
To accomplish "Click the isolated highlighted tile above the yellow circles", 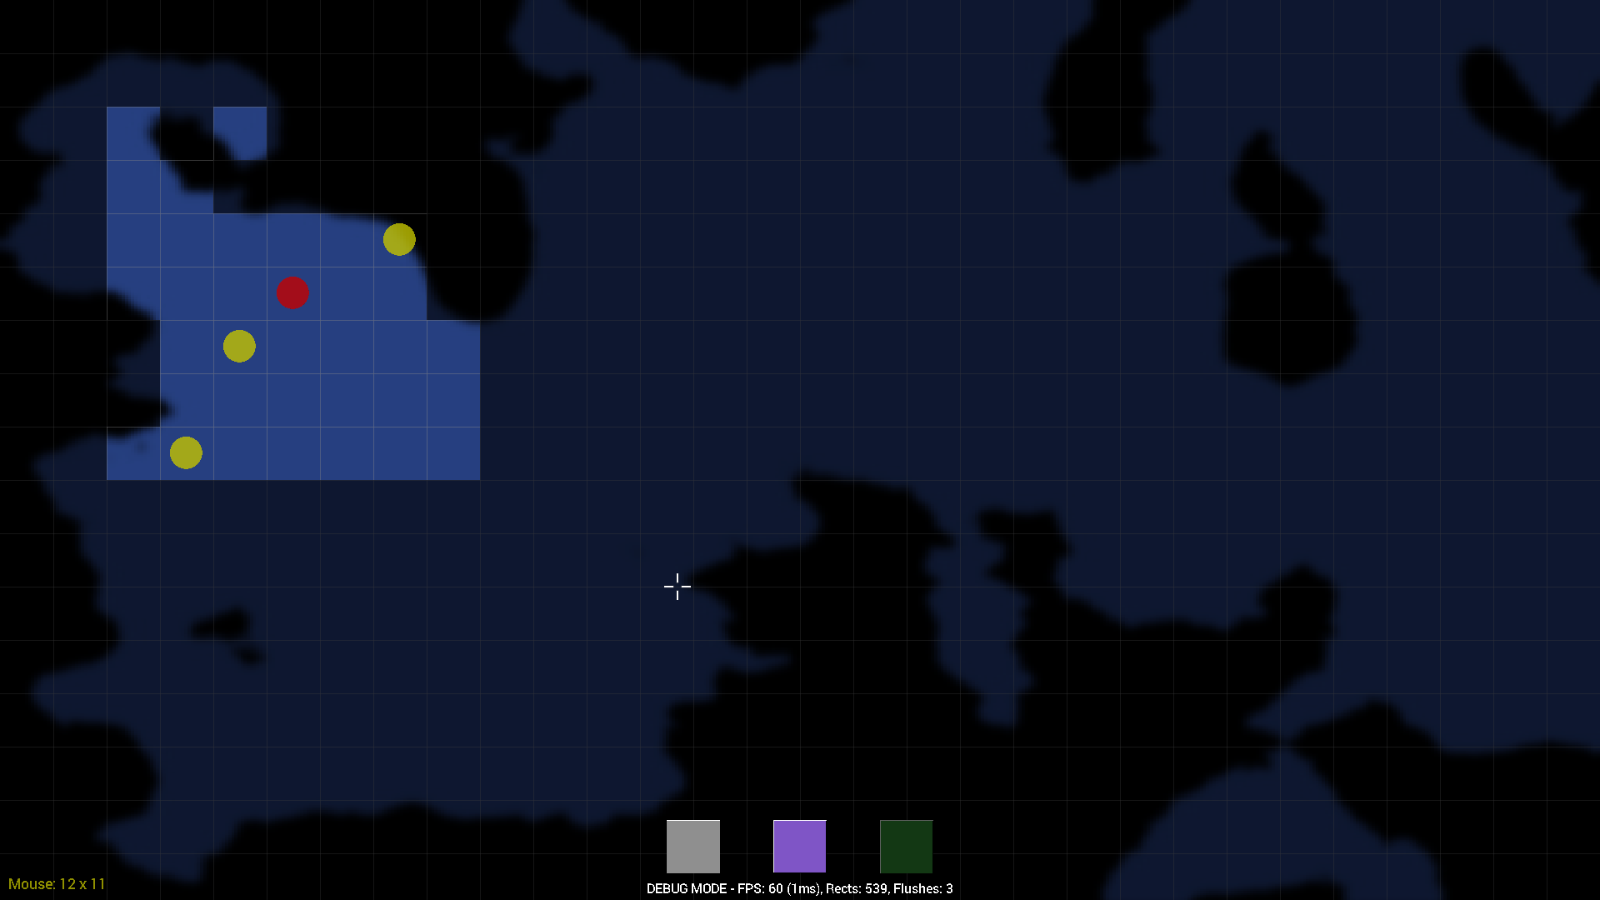I will coord(240,133).
